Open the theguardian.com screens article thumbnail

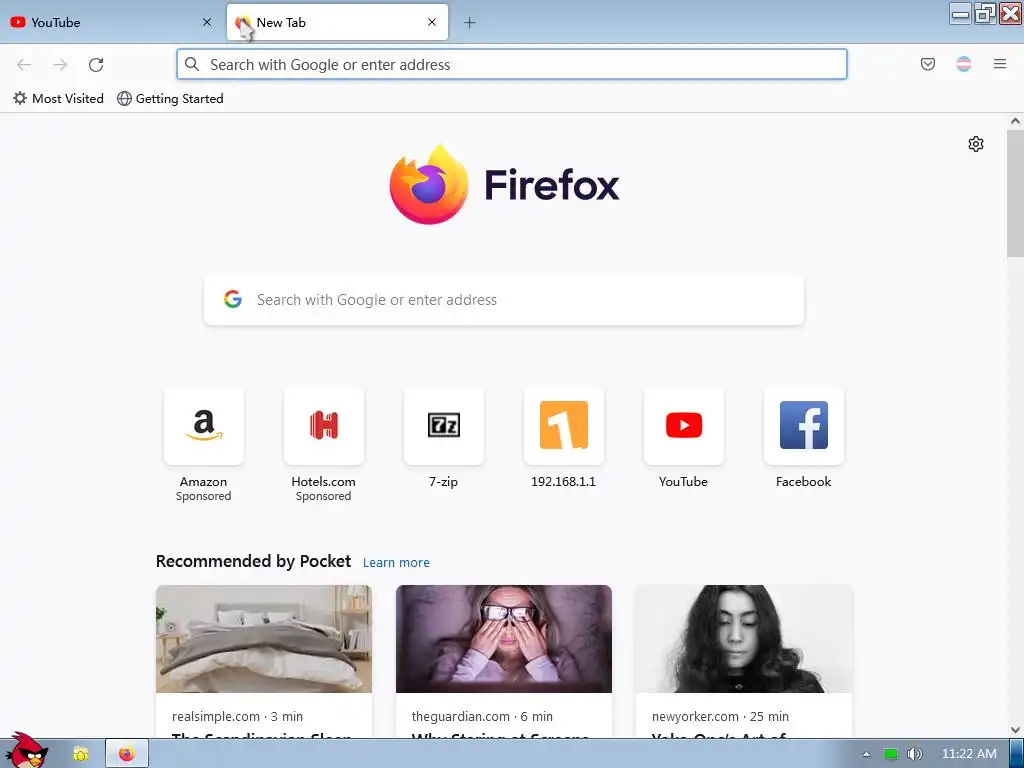click(x=504, y=639)
